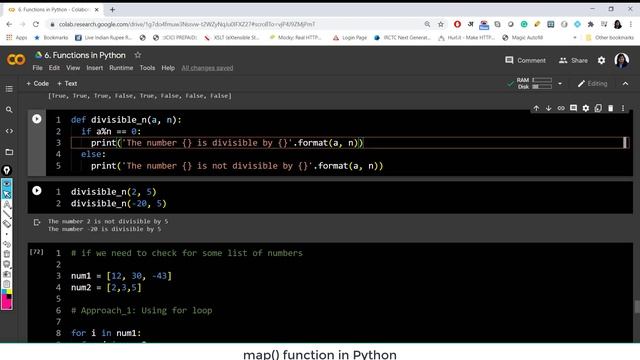Viewport: 640px width, 360px height.
Task: Open Chrome's three-dot menu
Action: 631,24
